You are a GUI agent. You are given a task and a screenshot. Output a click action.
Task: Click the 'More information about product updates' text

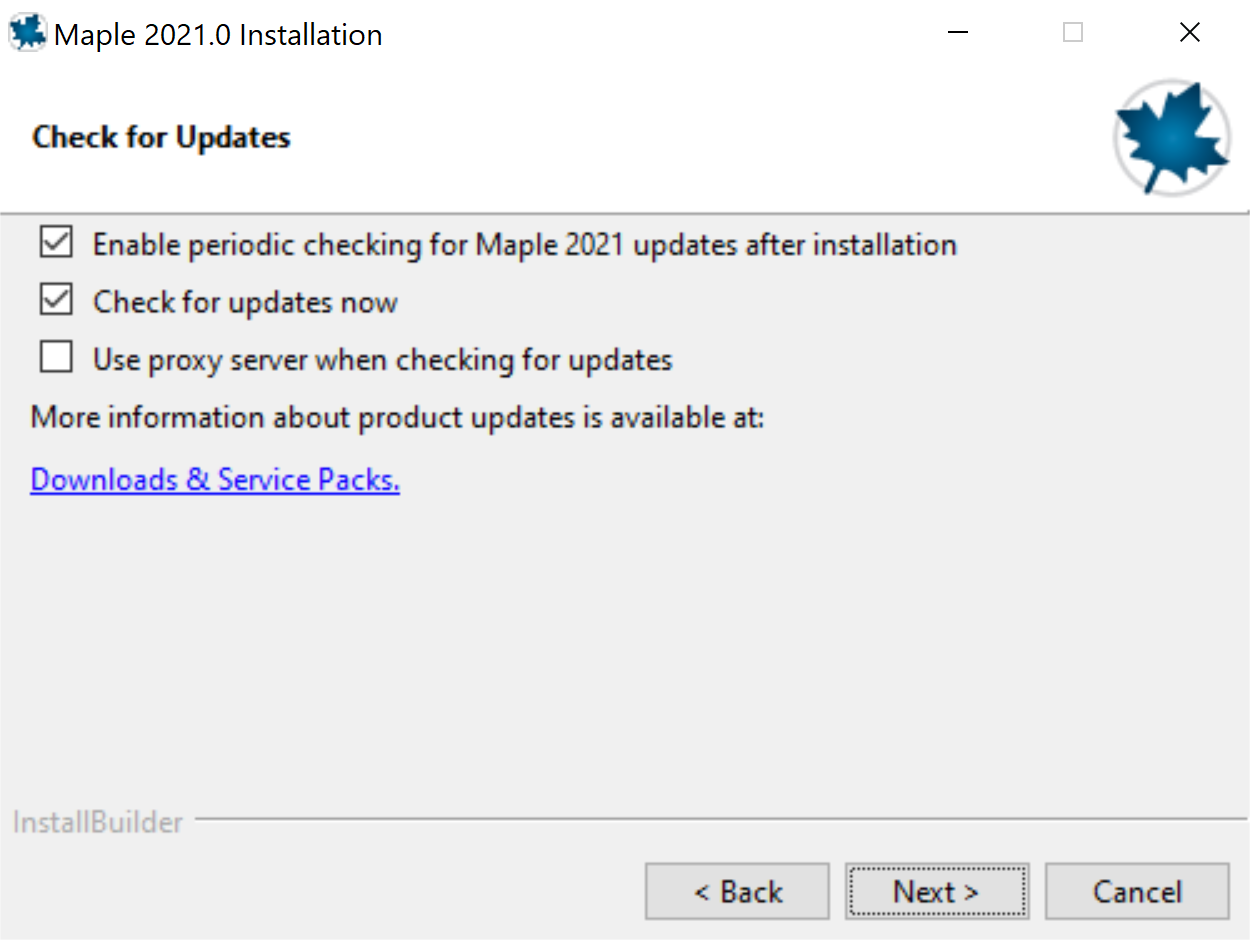[x=397, y=417]
